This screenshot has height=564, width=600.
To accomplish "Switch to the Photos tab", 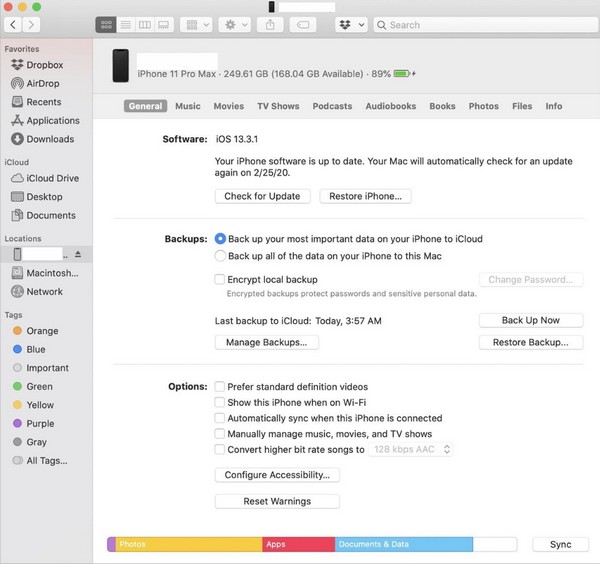I will click(484, 106).
